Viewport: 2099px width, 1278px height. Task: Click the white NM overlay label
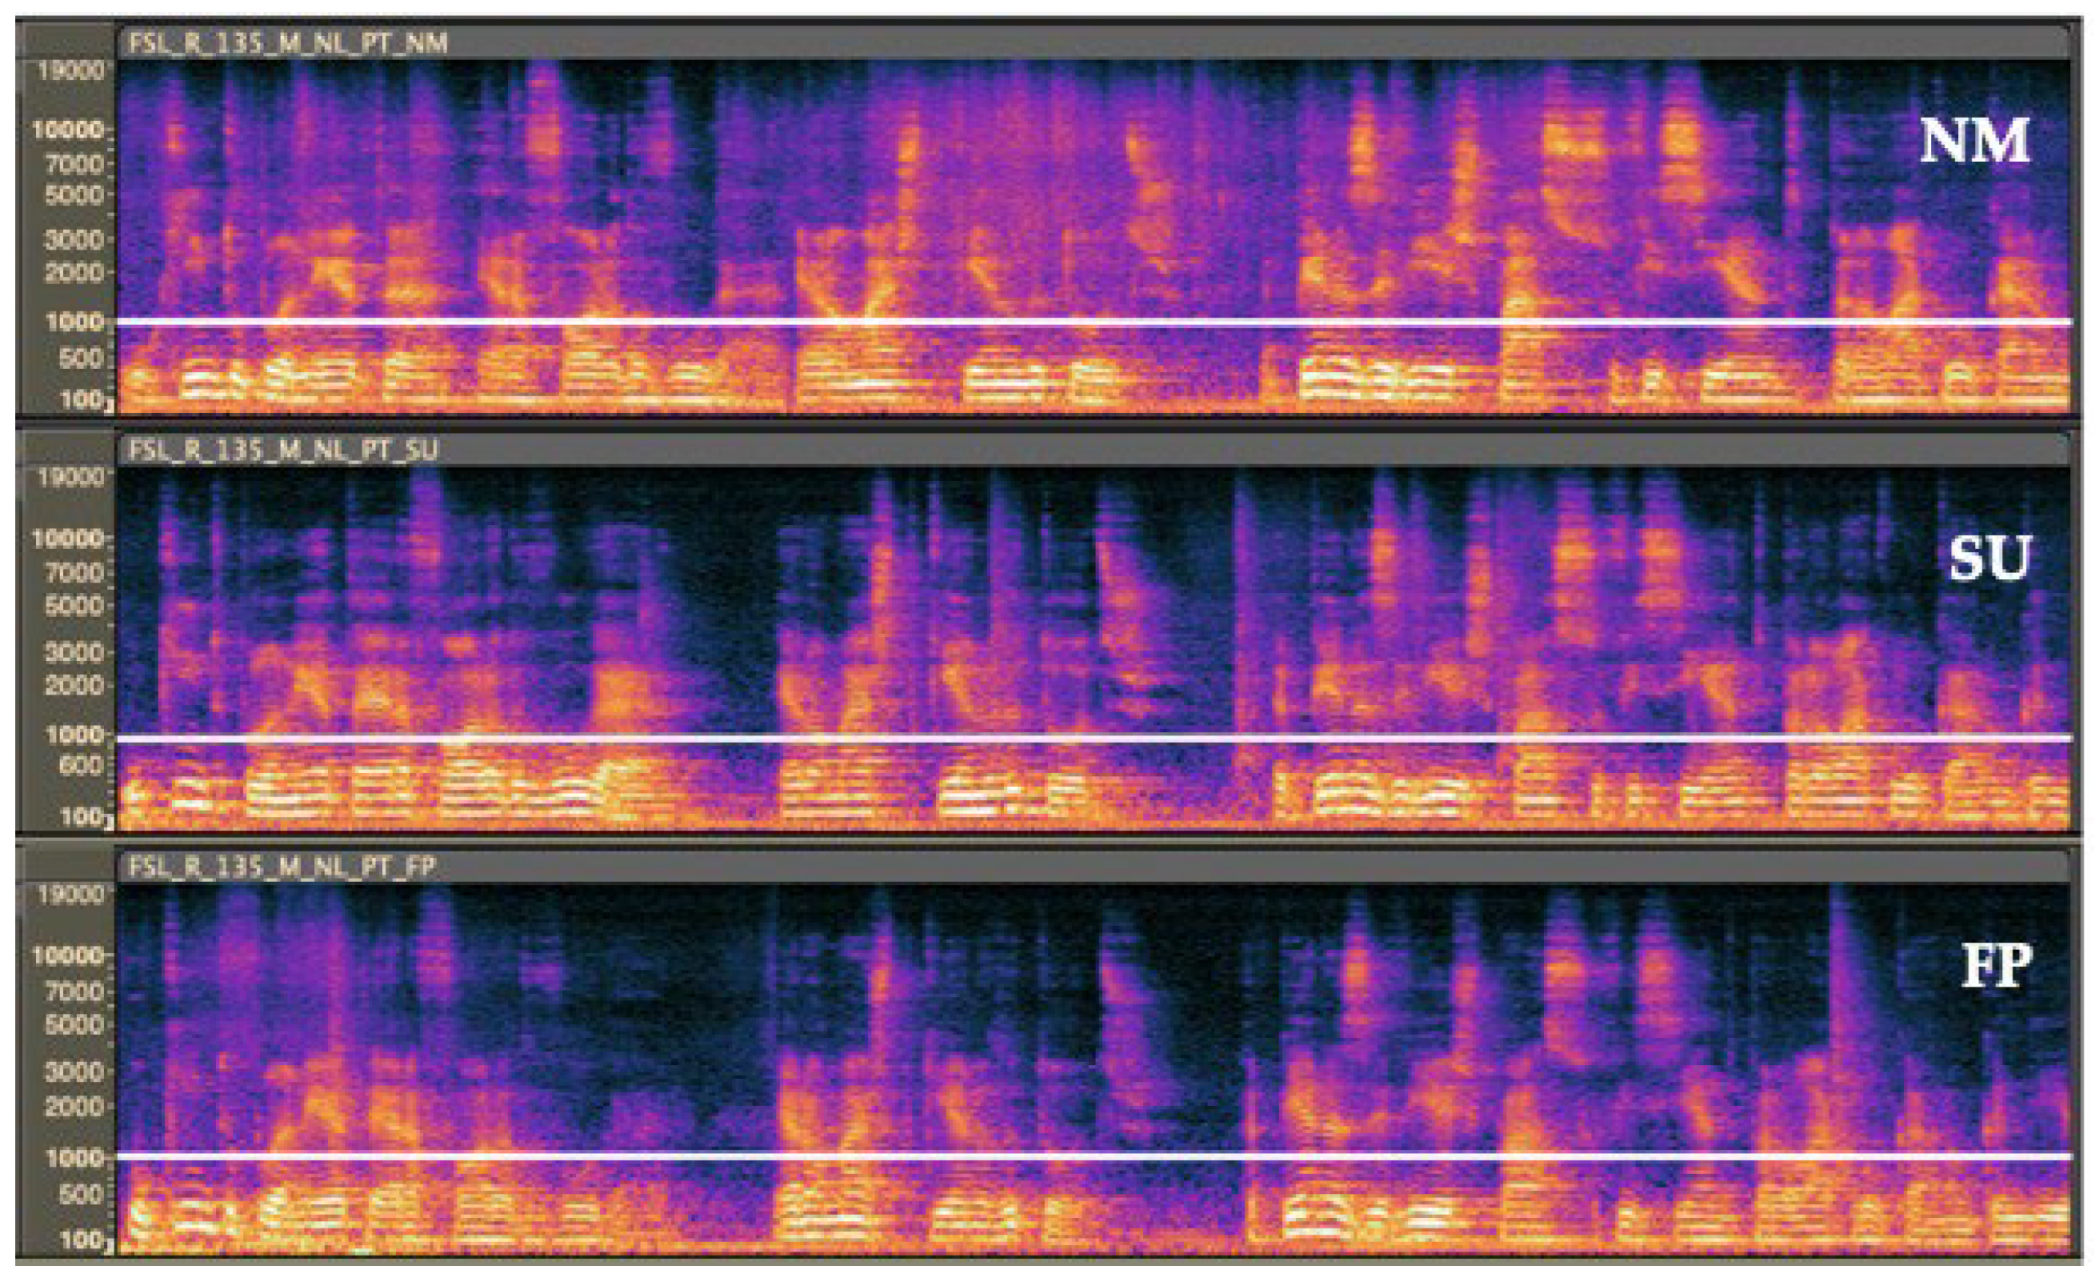(1974, 142)
